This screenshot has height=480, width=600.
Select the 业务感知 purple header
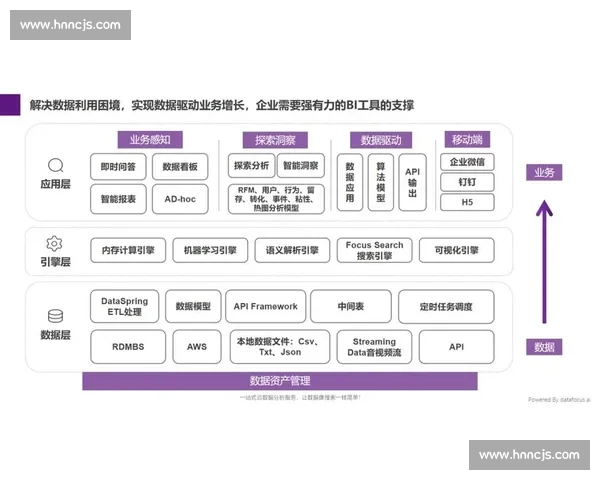150,140
